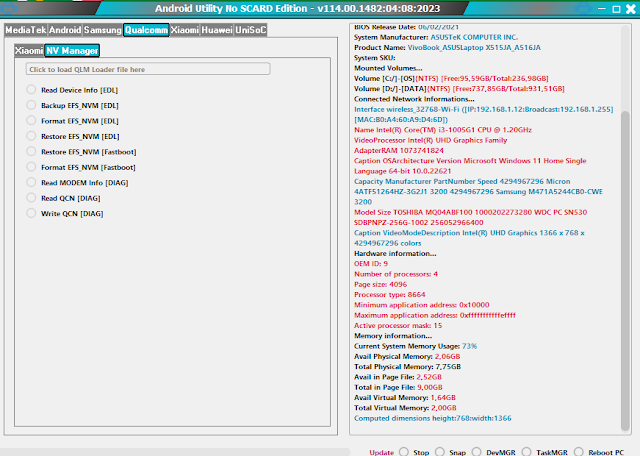Select the NV Manager sub-tab

pos(72,51)
